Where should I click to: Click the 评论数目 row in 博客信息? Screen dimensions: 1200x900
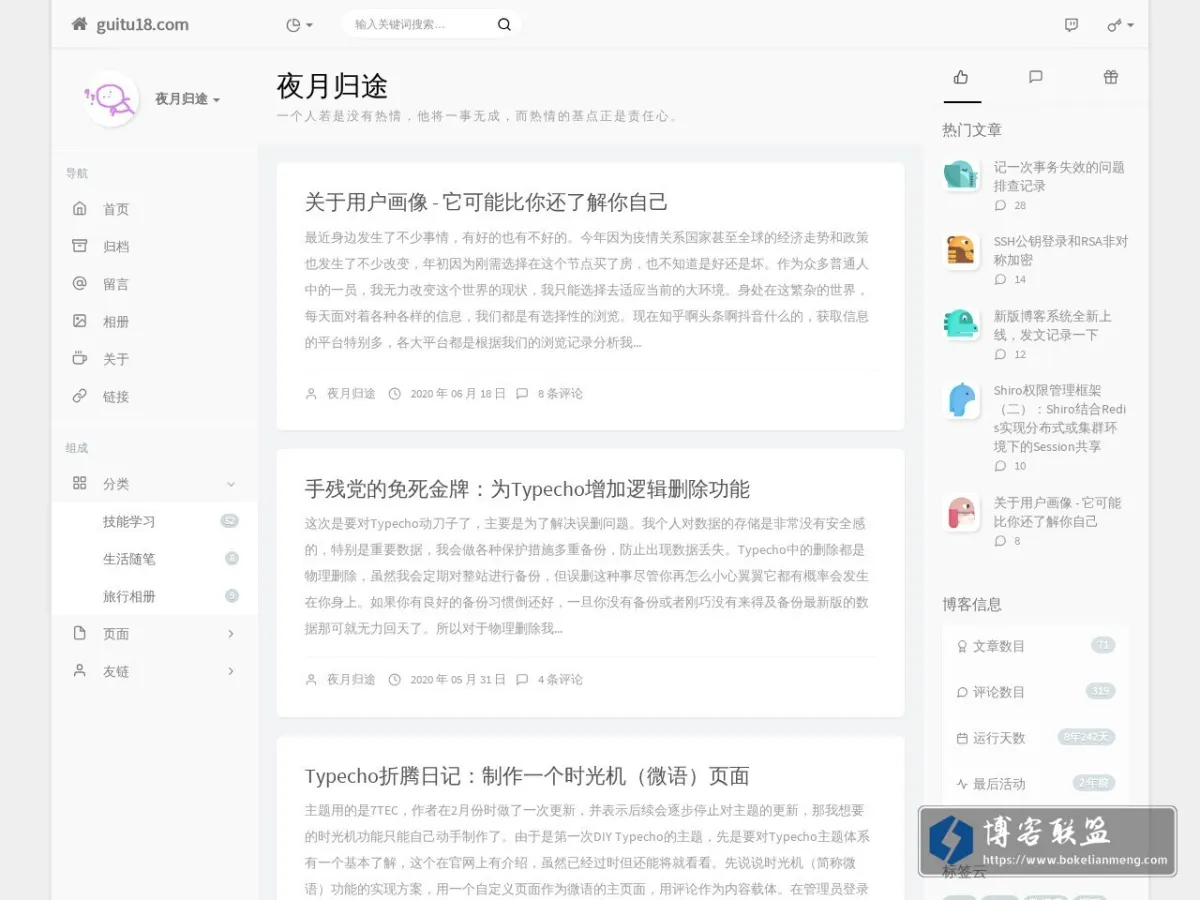(1036, 692)
